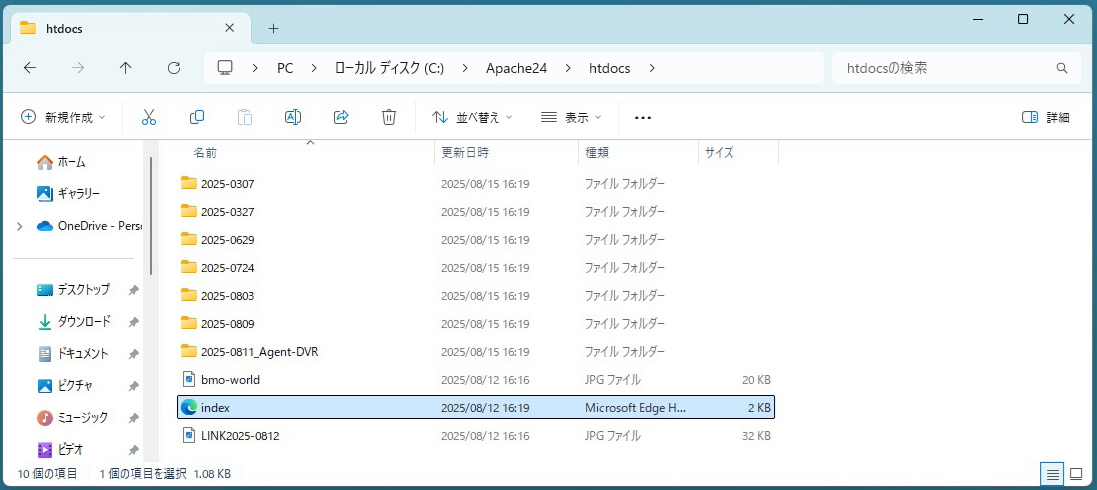The height and width of the screenshot is (490, 1097).
Task: Switch to details list view icon
Action: pos(1053,474)
